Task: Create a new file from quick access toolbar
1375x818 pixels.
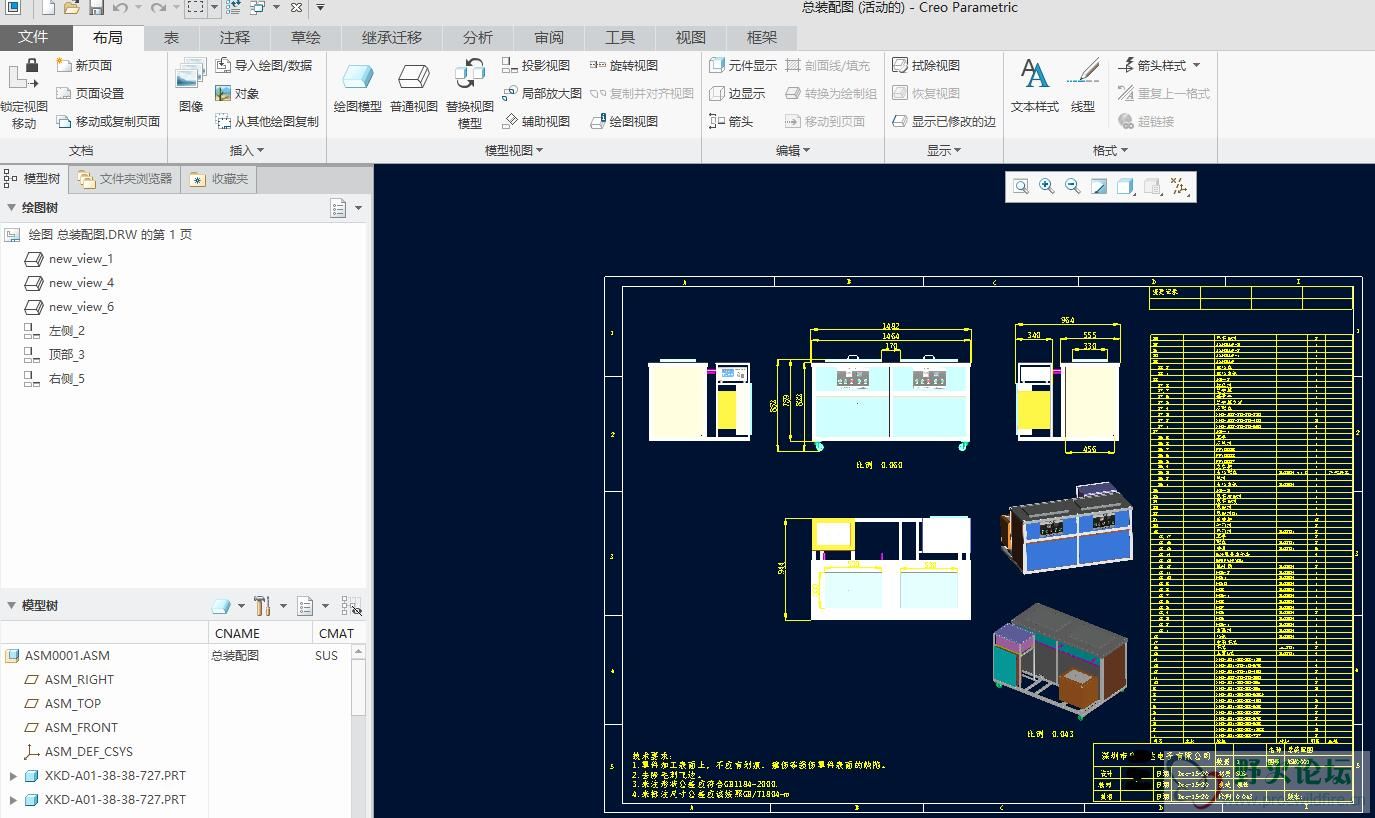Action: [47, 8]
